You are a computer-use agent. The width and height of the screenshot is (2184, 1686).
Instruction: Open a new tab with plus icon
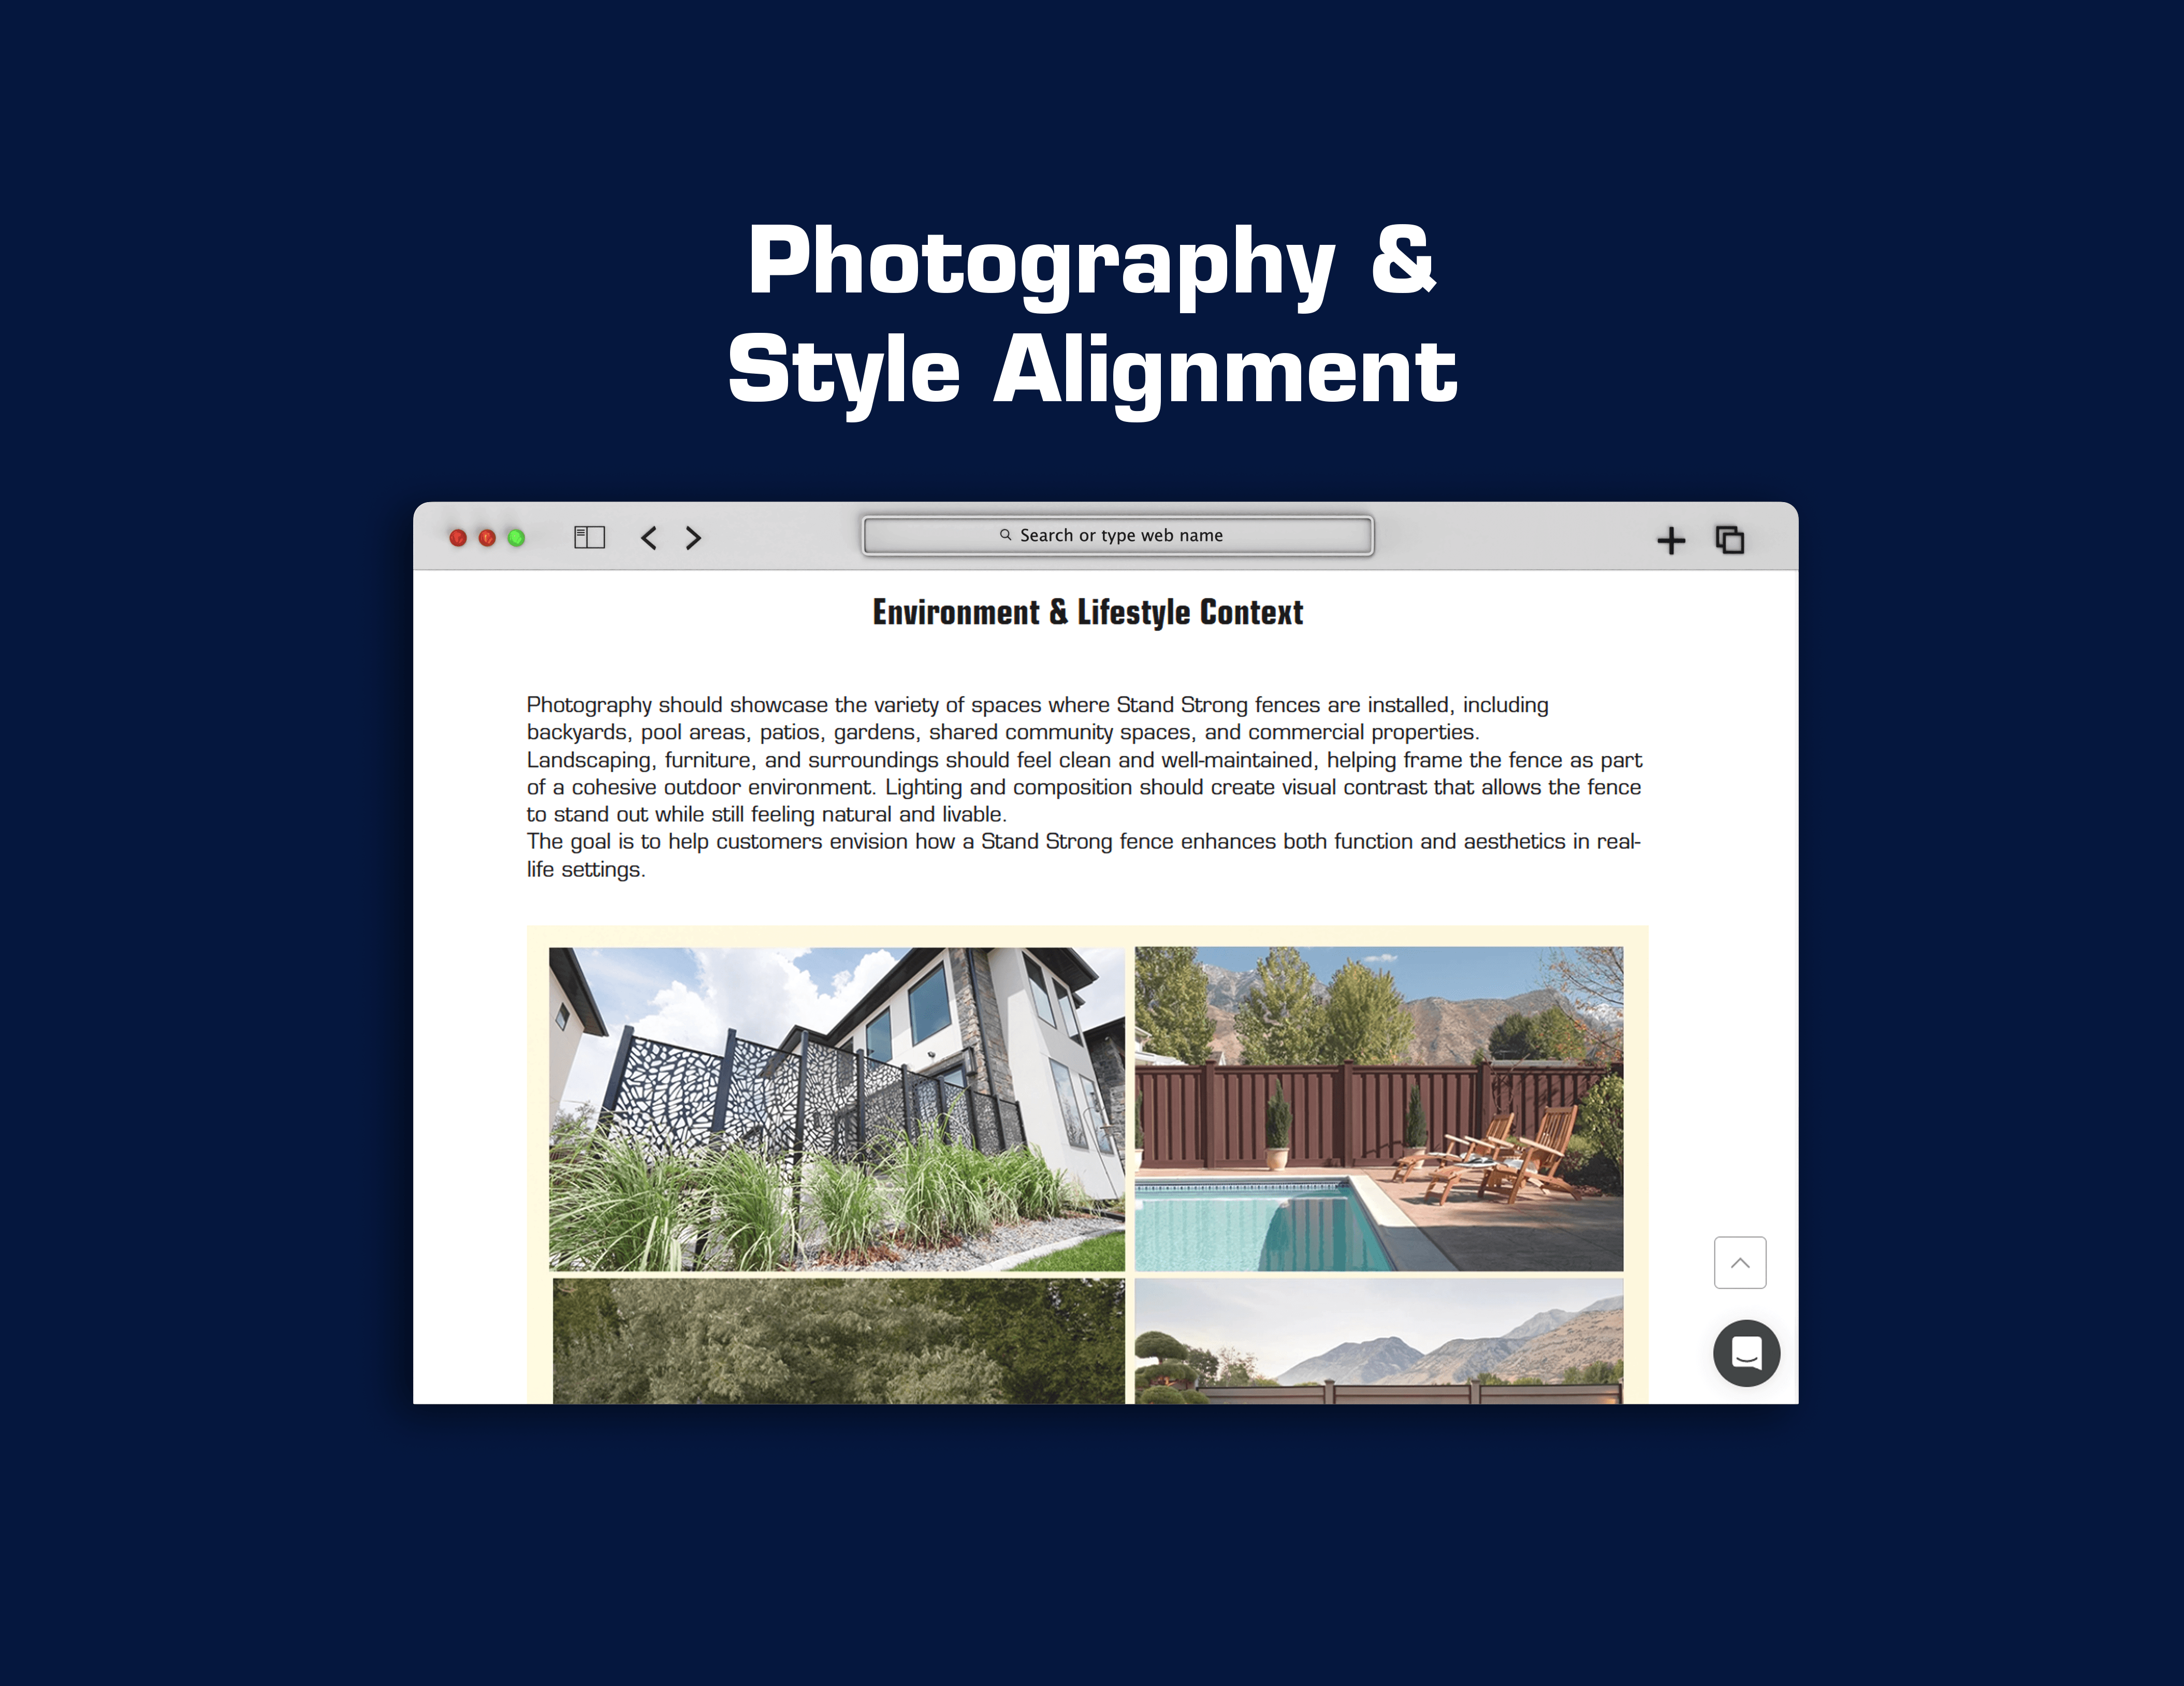(1670, 541)
